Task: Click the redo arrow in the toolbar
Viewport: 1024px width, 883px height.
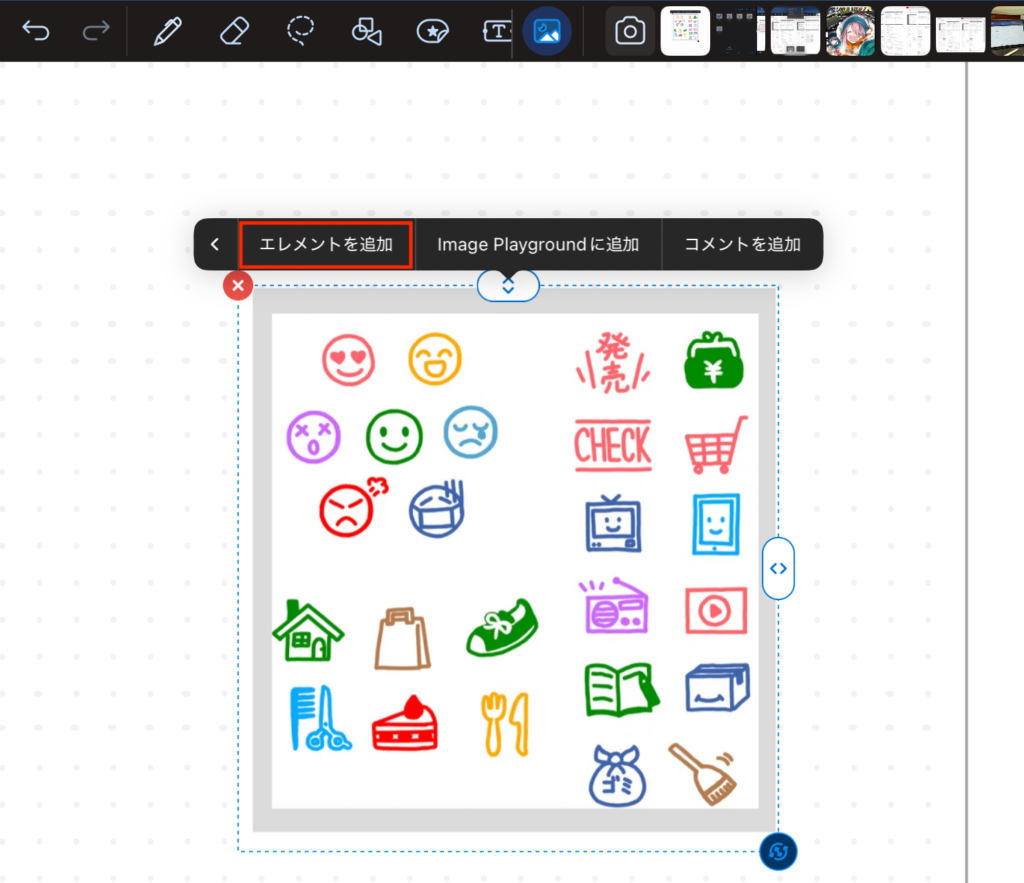Action: (96, 32)
